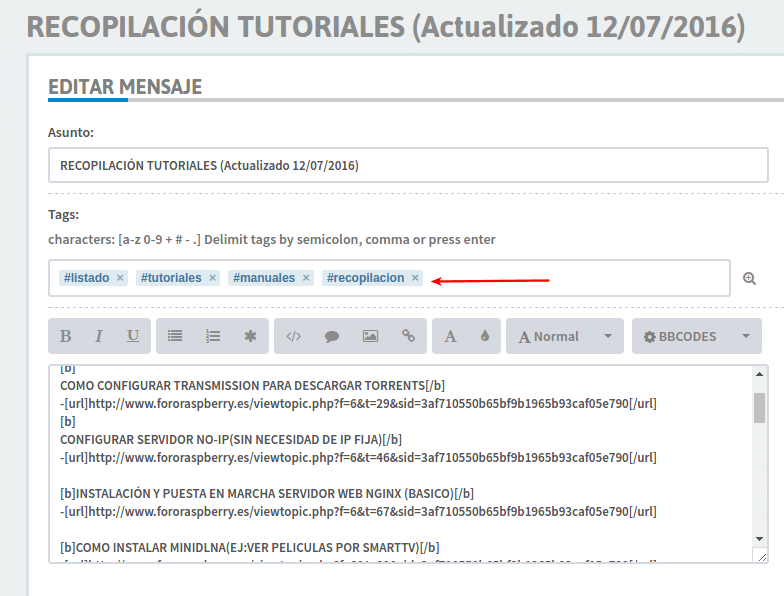Click the font letter A button
Image resolution: width=784 pixels, height=596 pixels.
[450, 337]
